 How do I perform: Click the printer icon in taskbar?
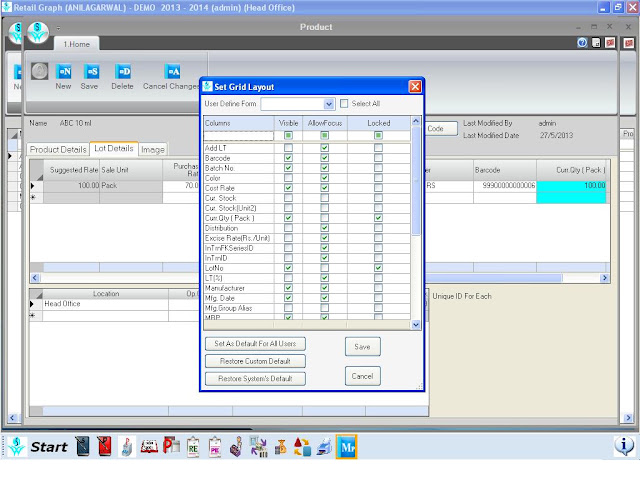(324, 447)
